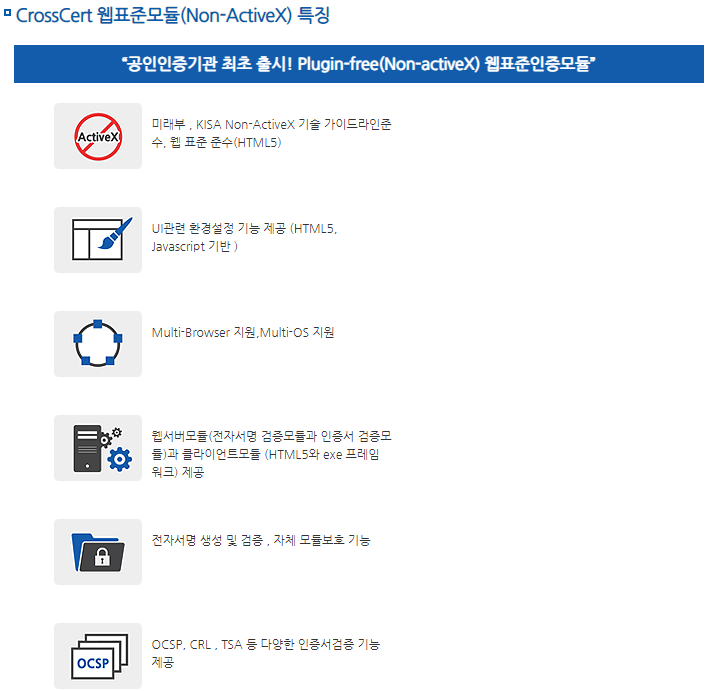Viewport: 712px width, 691px height.
Task: Select the stacked OCSP documents icon
Action: pyautogui.click(x=99, y=656)
